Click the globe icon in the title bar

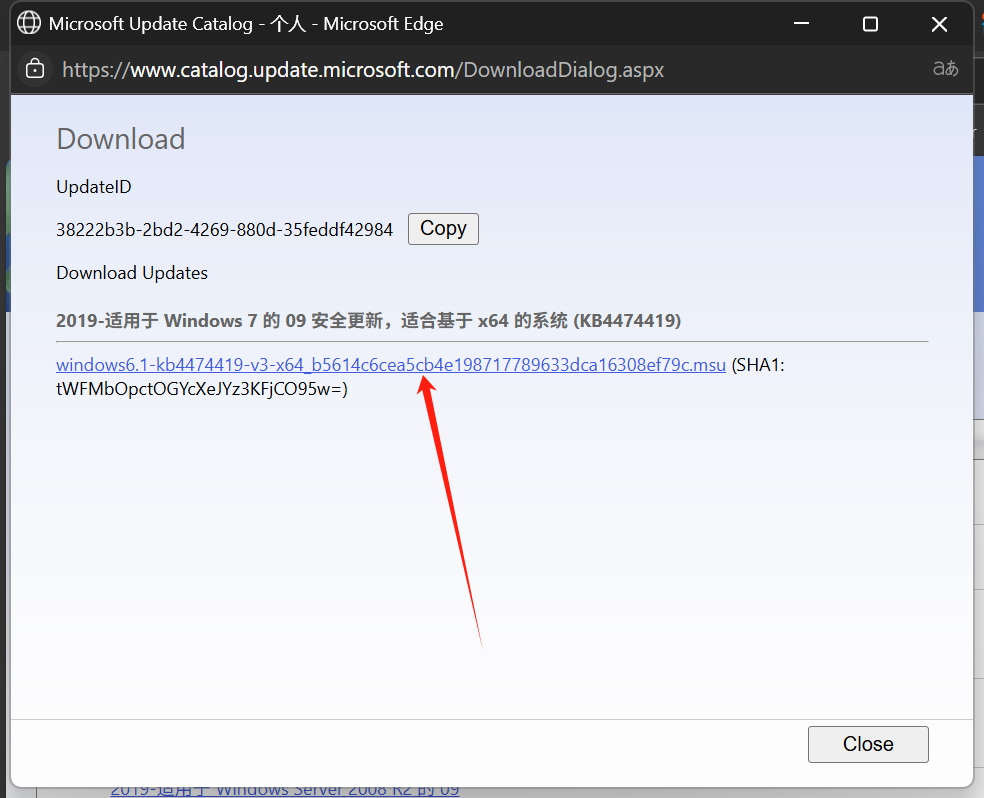pyautogui.click(x=29, y=23)
